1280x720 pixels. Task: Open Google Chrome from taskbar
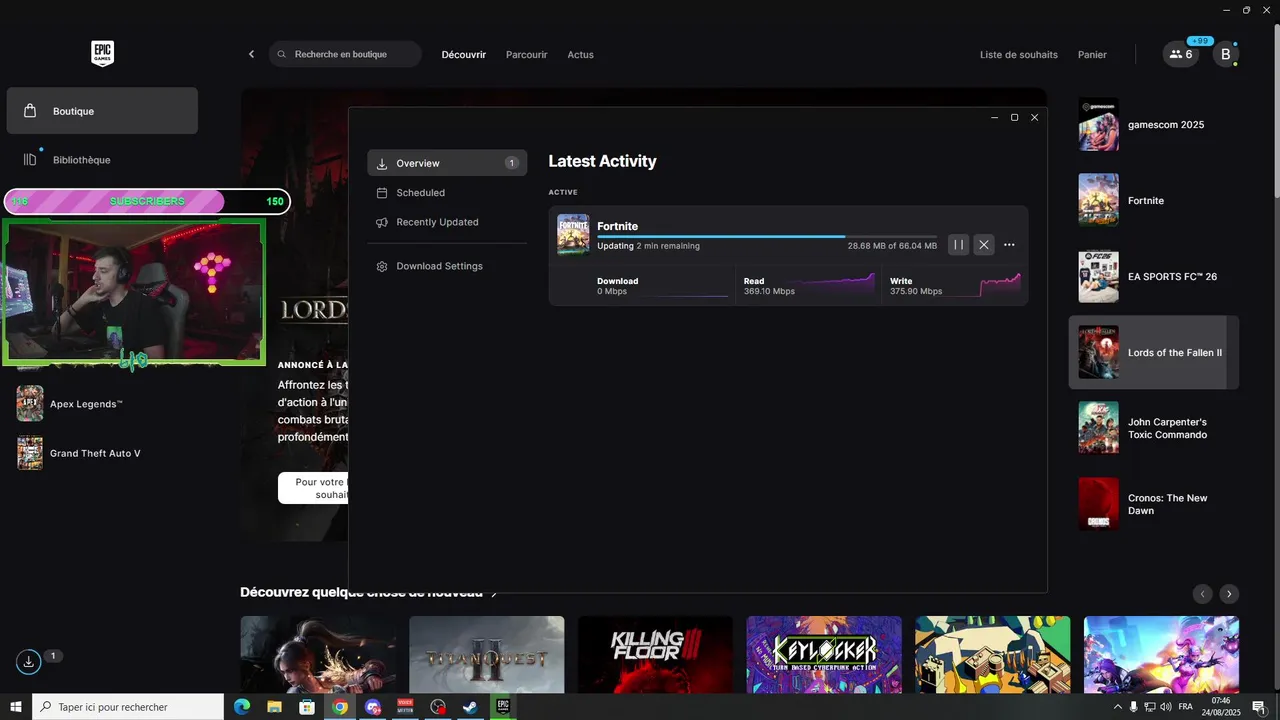[340, 707]
